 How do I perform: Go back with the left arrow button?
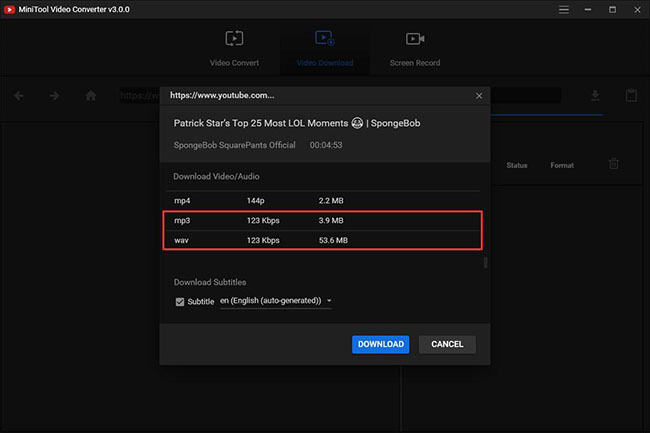click(19, 96)
